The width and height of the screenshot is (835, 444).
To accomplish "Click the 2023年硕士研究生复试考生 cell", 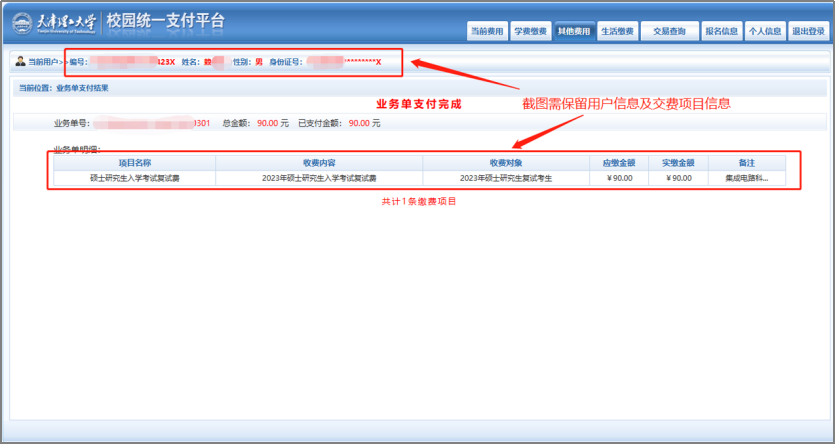I will tap(506, 178).
